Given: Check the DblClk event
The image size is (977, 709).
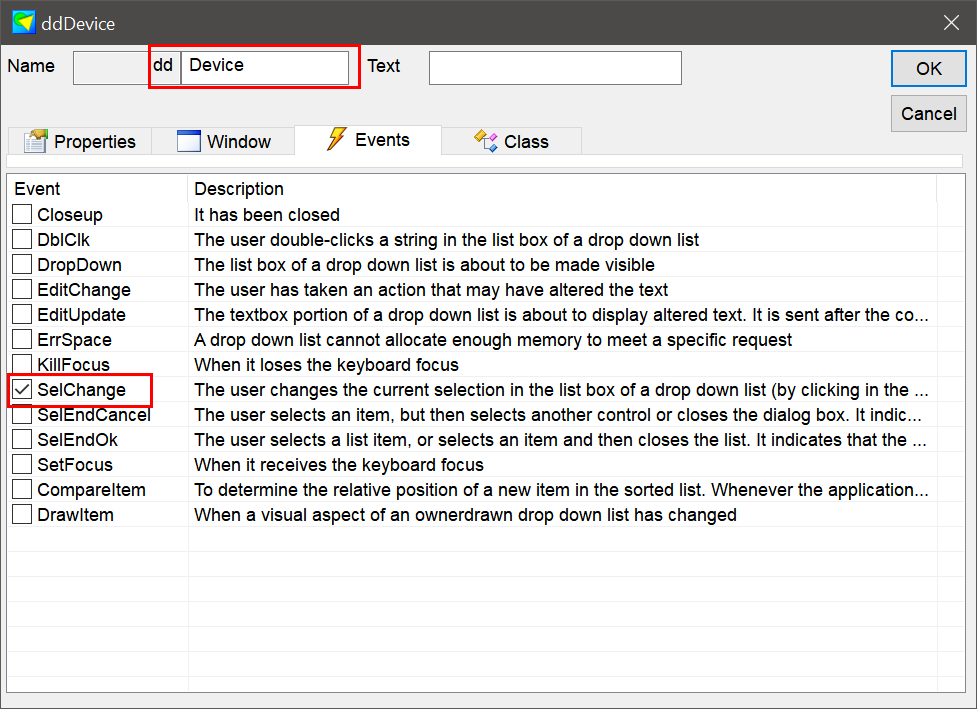Looking at the screenshot, I should pyautogui.click(x=22, y=239).
